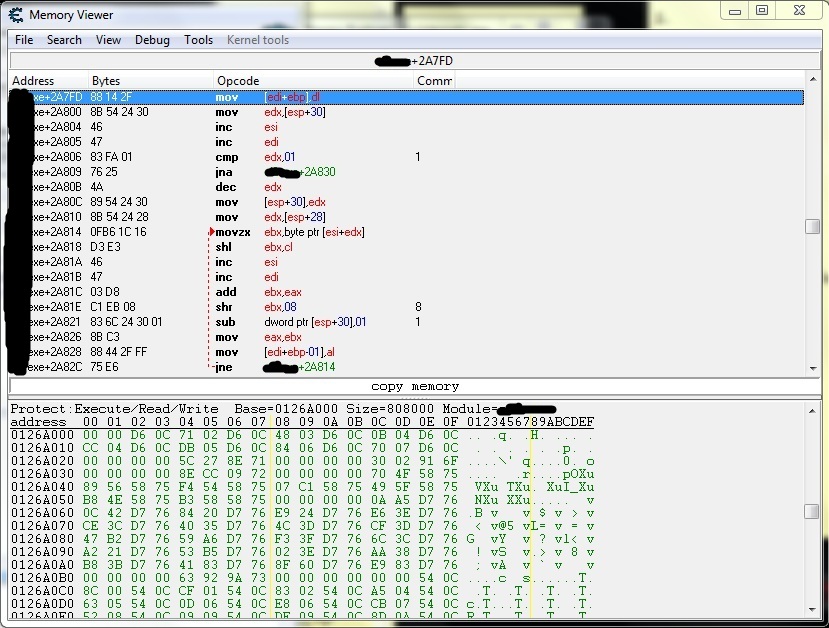Click the copy memory bar

pyautogui.click(x=414, y=387)
